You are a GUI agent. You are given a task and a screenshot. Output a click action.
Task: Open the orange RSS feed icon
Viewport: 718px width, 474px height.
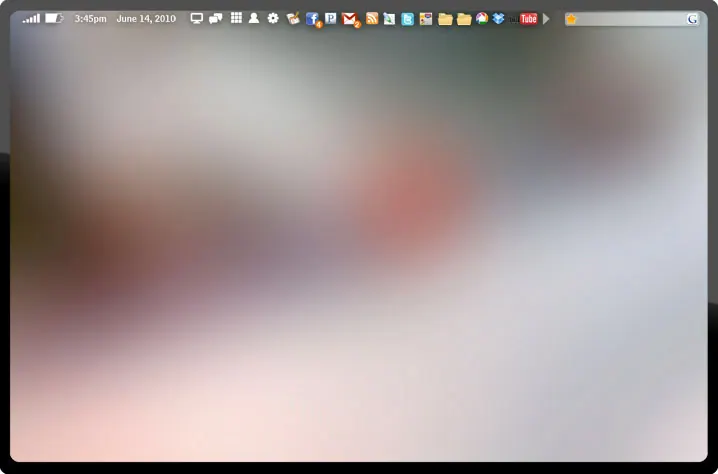[x=372, y=18]
